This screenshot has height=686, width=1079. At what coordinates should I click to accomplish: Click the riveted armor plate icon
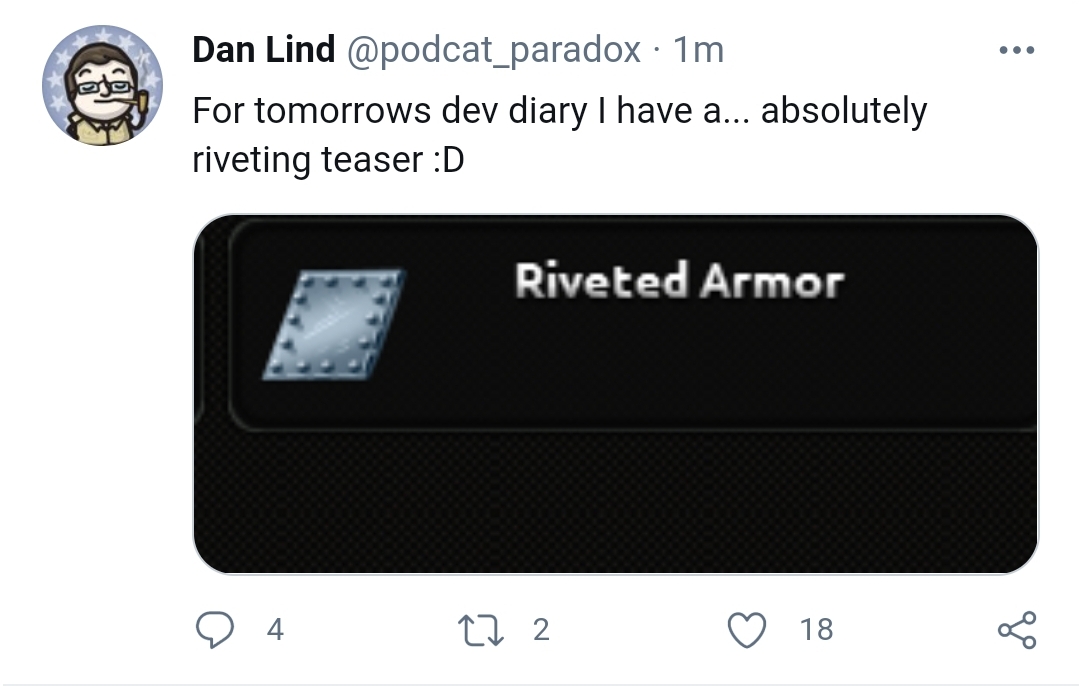334,324
